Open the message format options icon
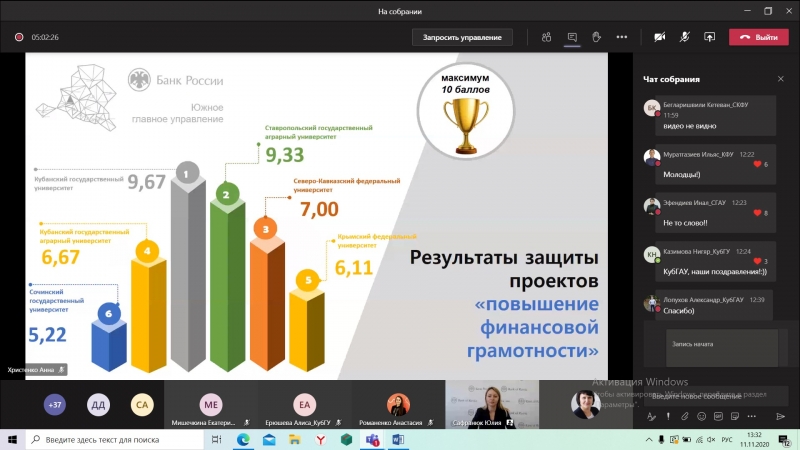Image resolution: width=800 pixels, height=450 pixels. tap(651, 416)
